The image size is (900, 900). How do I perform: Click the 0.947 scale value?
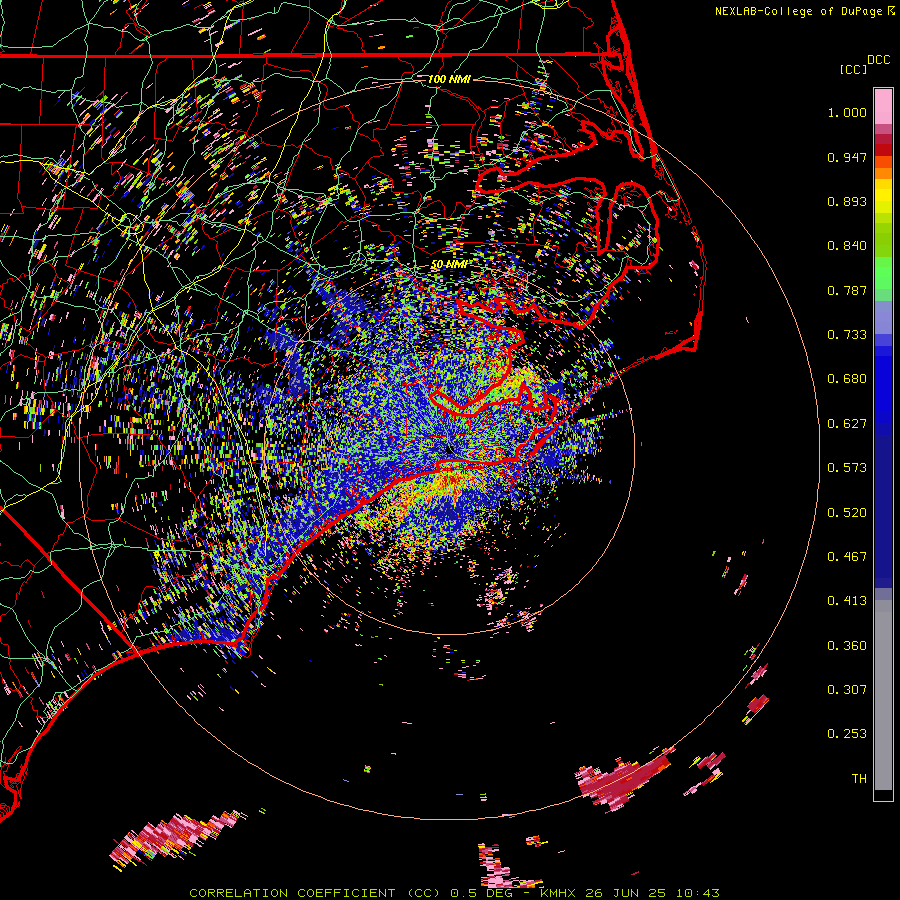(x=847, y=157)
